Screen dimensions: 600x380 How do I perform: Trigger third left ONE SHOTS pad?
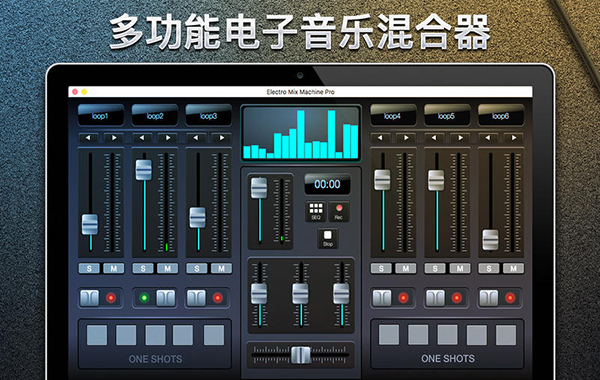click(x=155, y=335)
